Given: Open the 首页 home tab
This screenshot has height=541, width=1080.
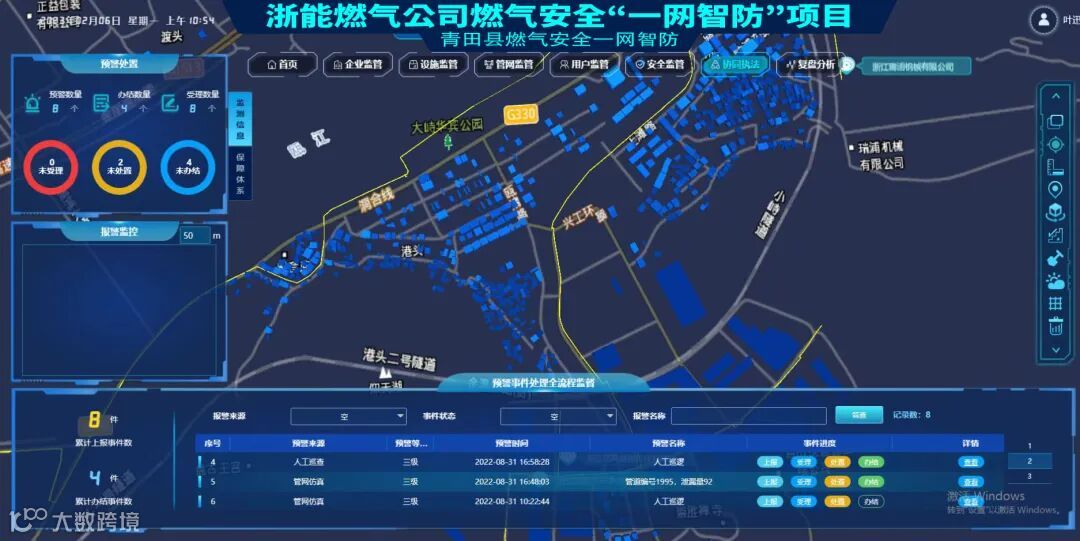Looking at the screenshot, I should click(x=282, y=65).
